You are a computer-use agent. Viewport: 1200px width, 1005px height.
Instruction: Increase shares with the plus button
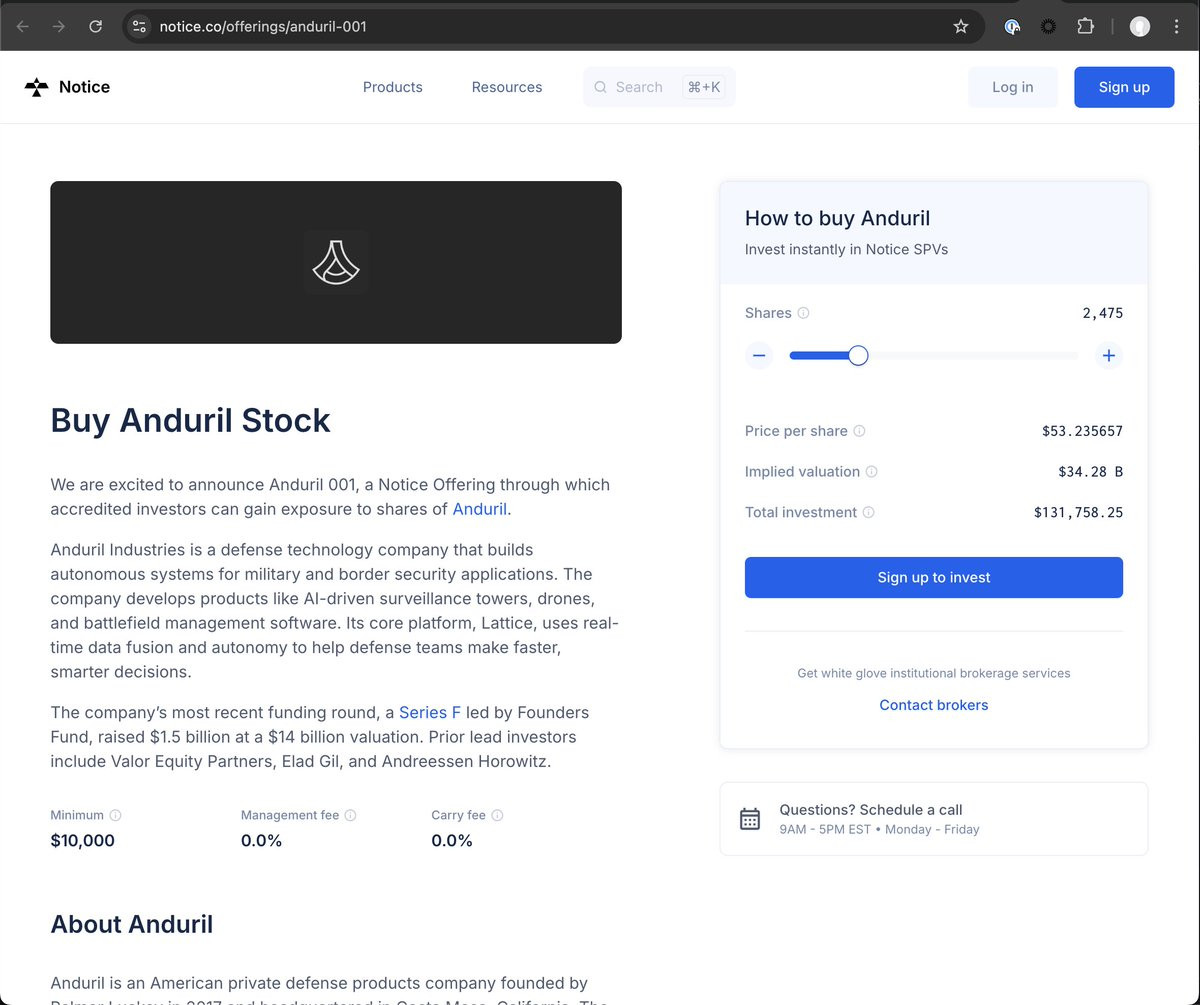[1108, 355]
